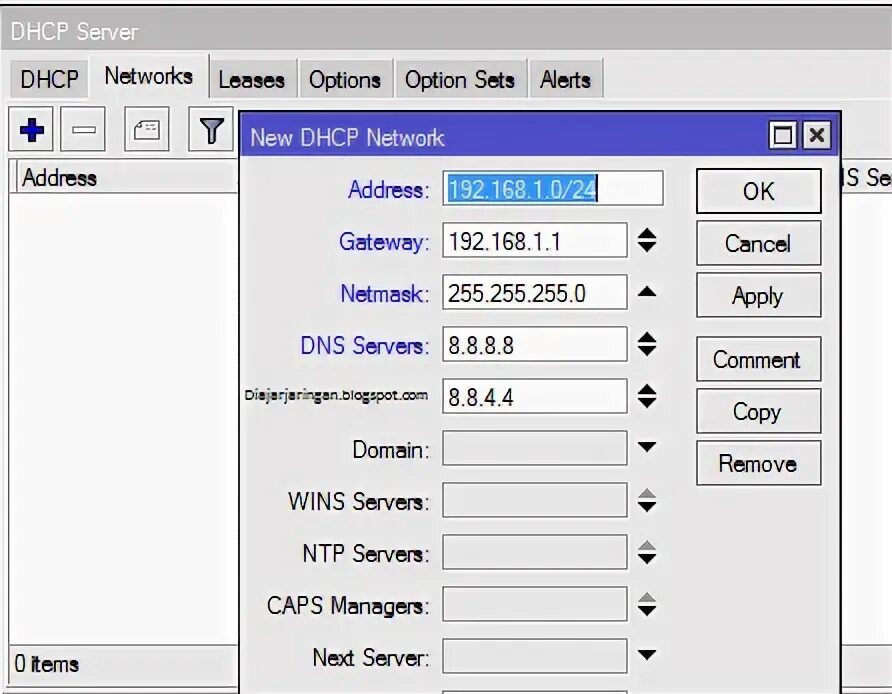Click the Remove button in dialog

pyautogui.click(x=758, y=463)
